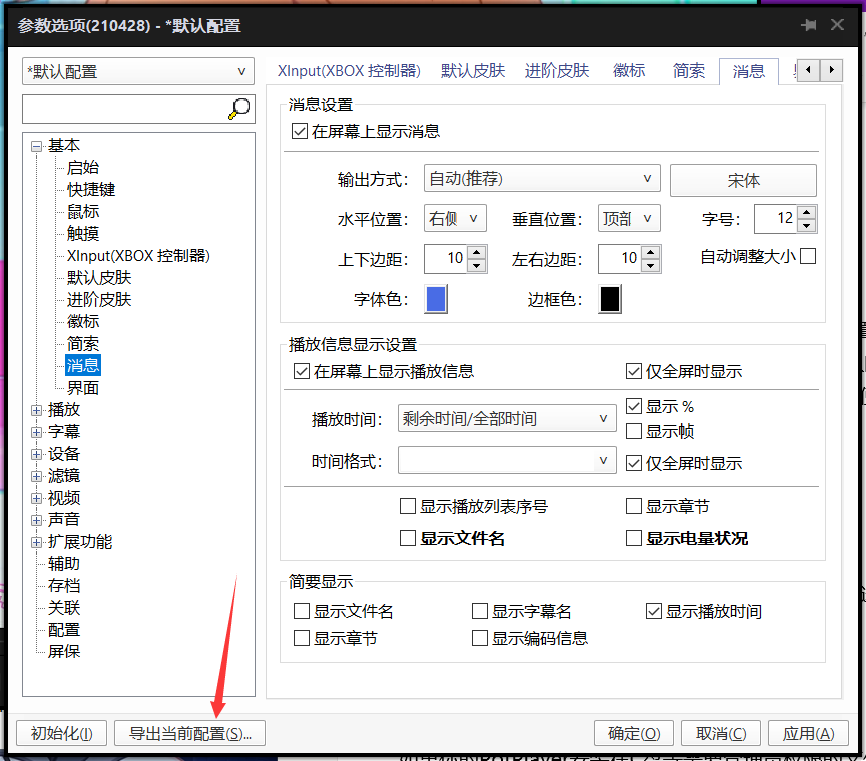This screenshot has height=761, width=866.
Task: Switch to the 默认皮肤 tab
Action: 473,71
